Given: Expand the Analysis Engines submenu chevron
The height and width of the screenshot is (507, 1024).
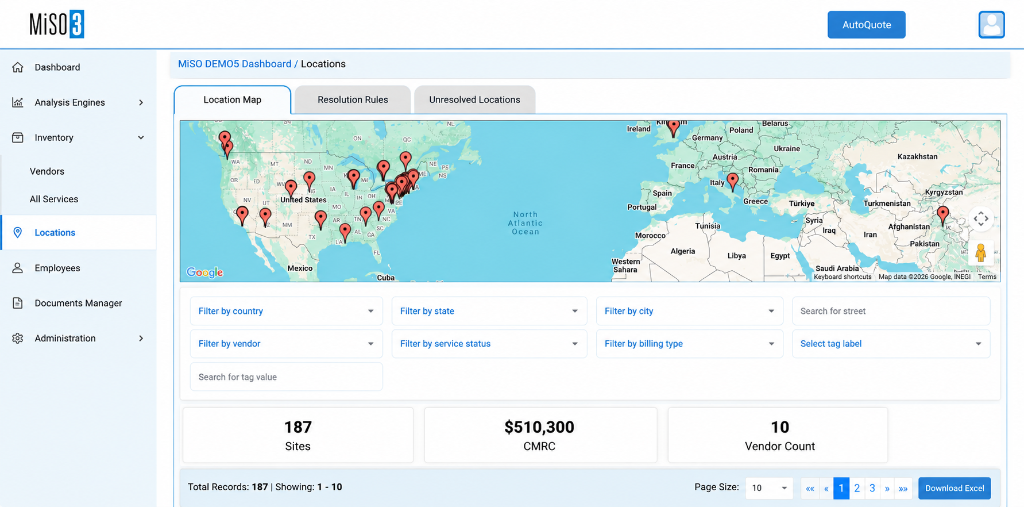Looking at the screenshot, I should pyautogui.click(x=141, y=103).
